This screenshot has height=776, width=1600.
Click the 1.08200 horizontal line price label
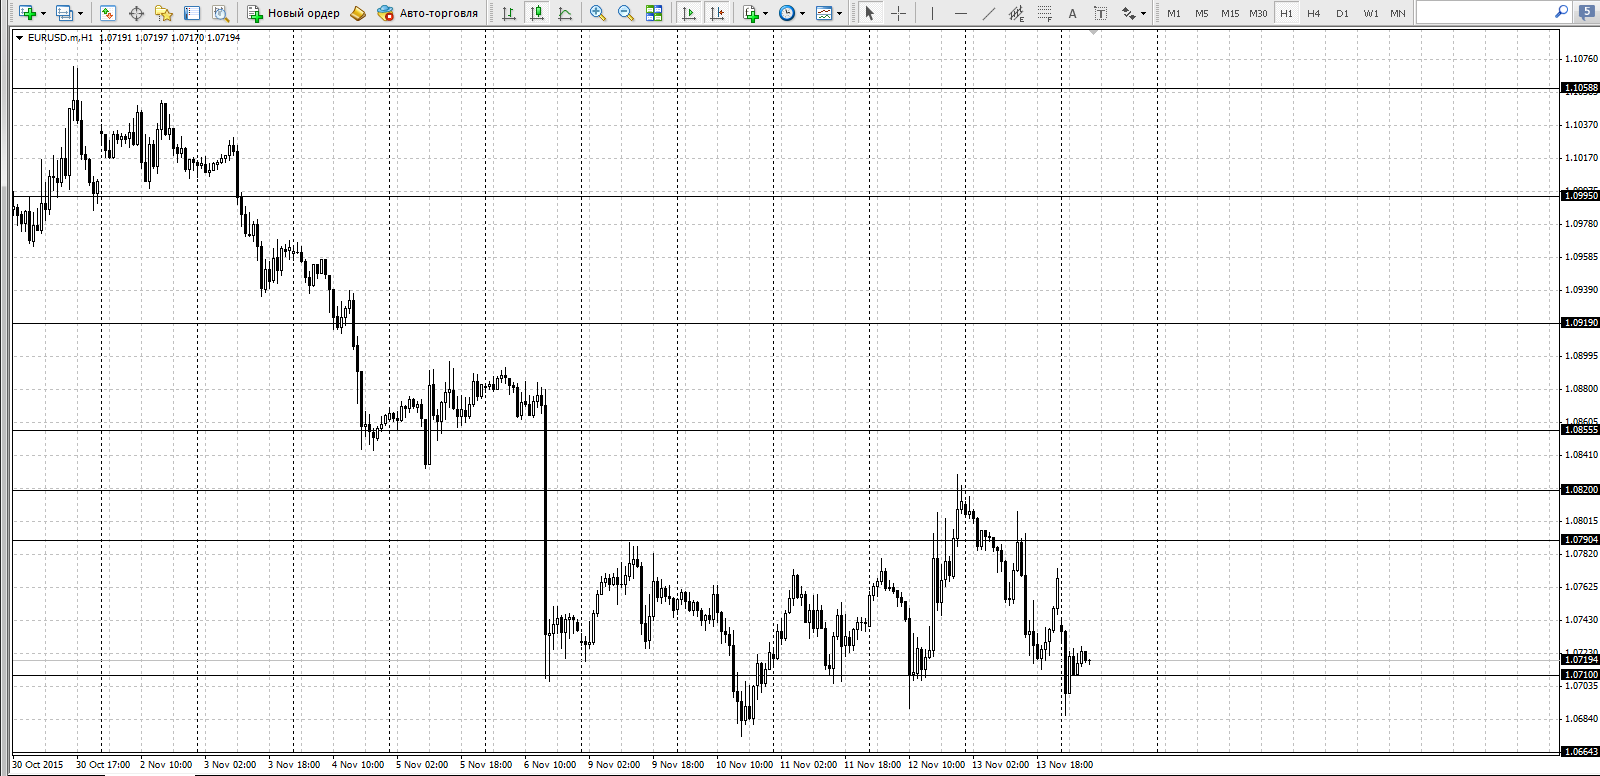click(x=1581, y=490)
